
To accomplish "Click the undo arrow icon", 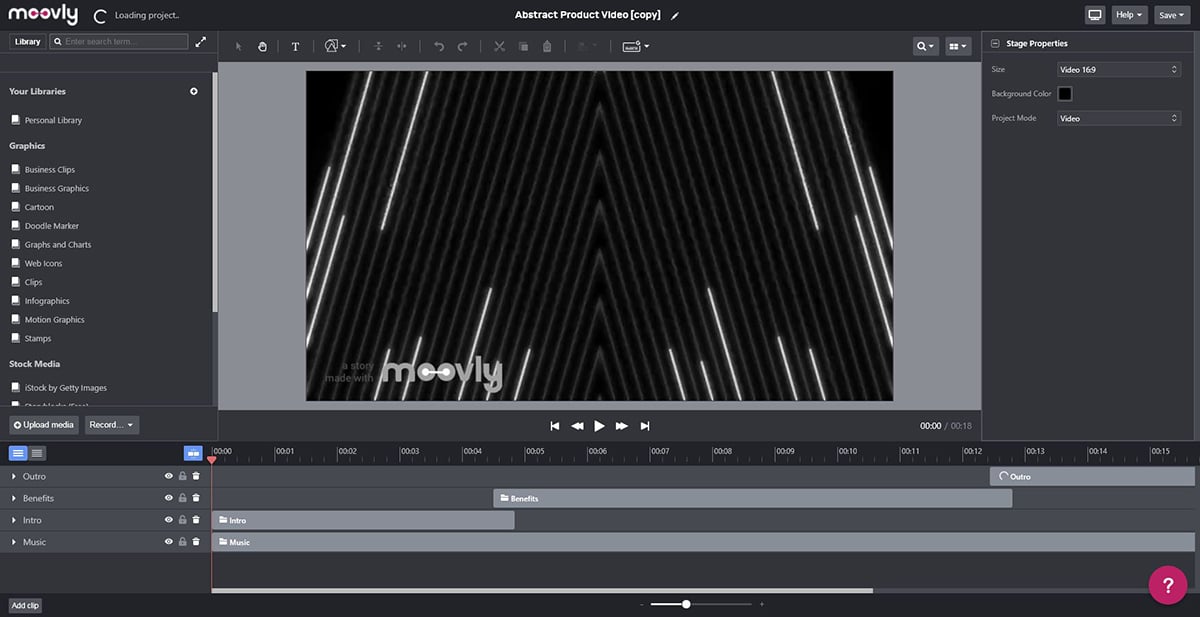I will click(x=438, y=46).
